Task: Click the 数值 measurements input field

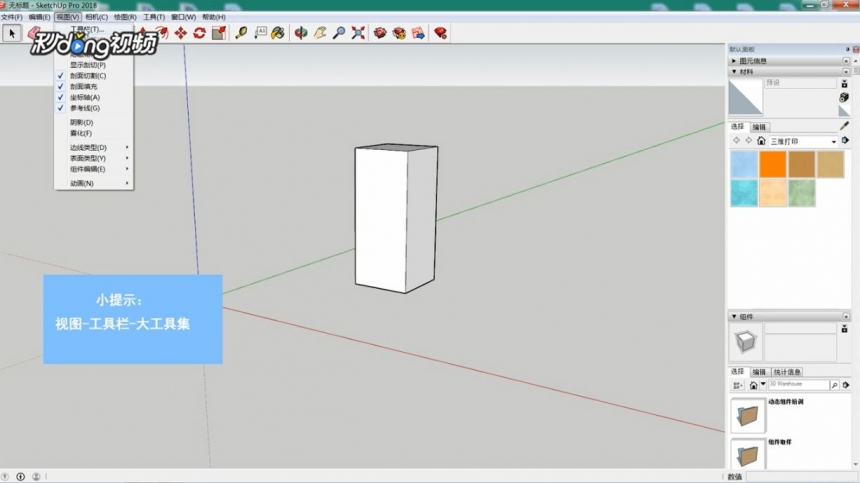Action: pos(801,477)
